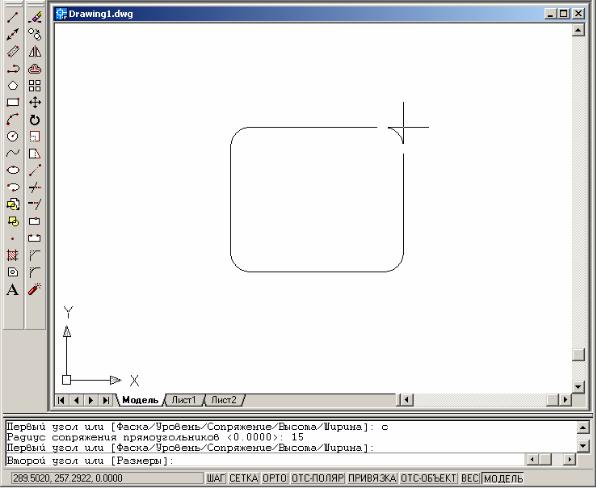This screenshot has height=488, width=596.
Task: Click command history scroll up arrow
Action: pyautogui.click(x=583, y=428)
